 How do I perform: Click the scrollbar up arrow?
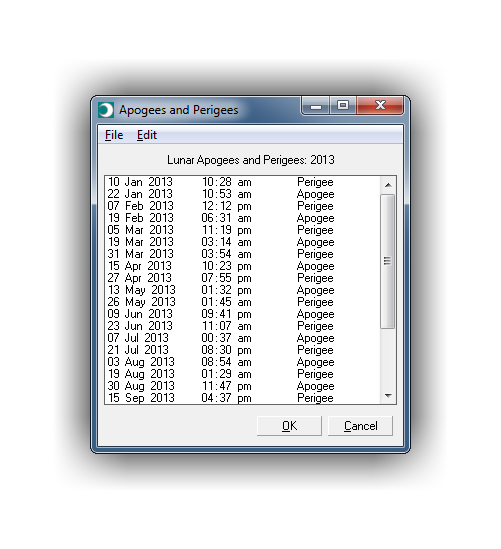[388, 185]
